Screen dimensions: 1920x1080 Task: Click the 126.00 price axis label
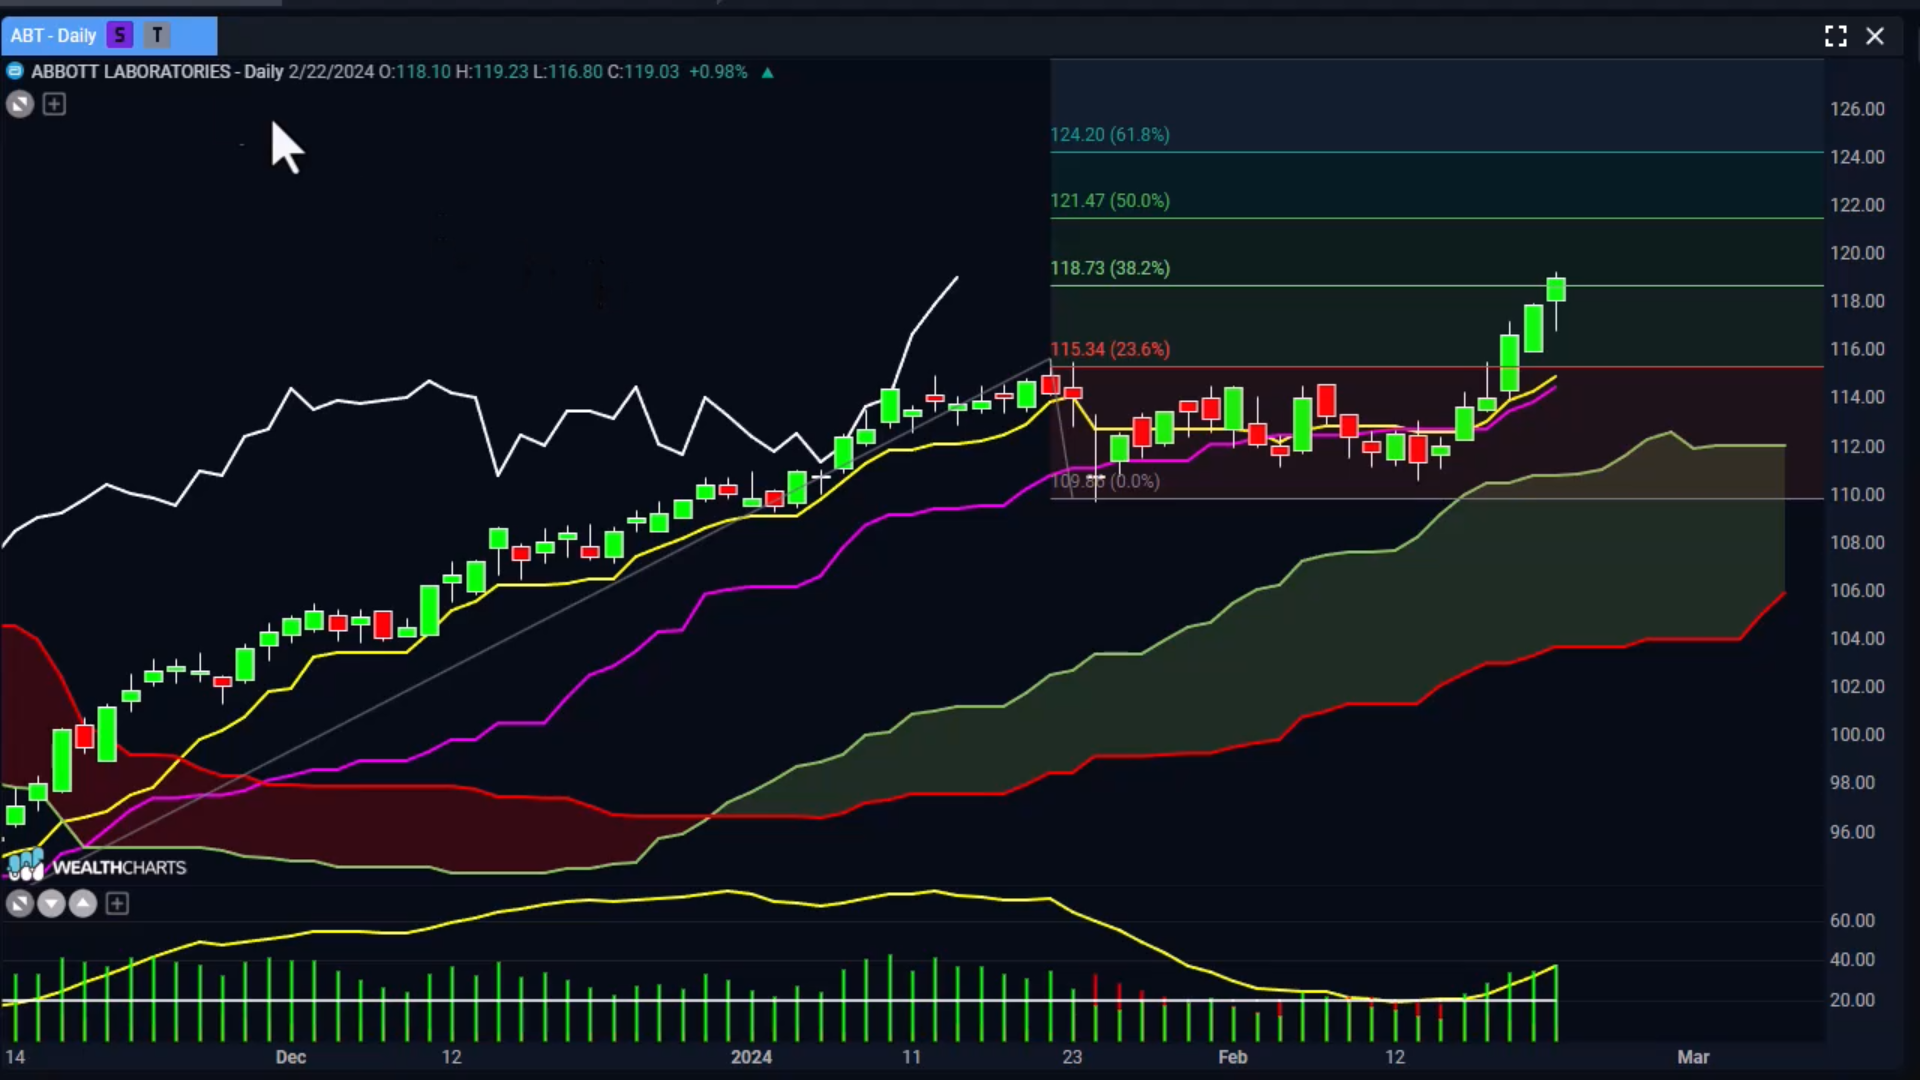1857,109
